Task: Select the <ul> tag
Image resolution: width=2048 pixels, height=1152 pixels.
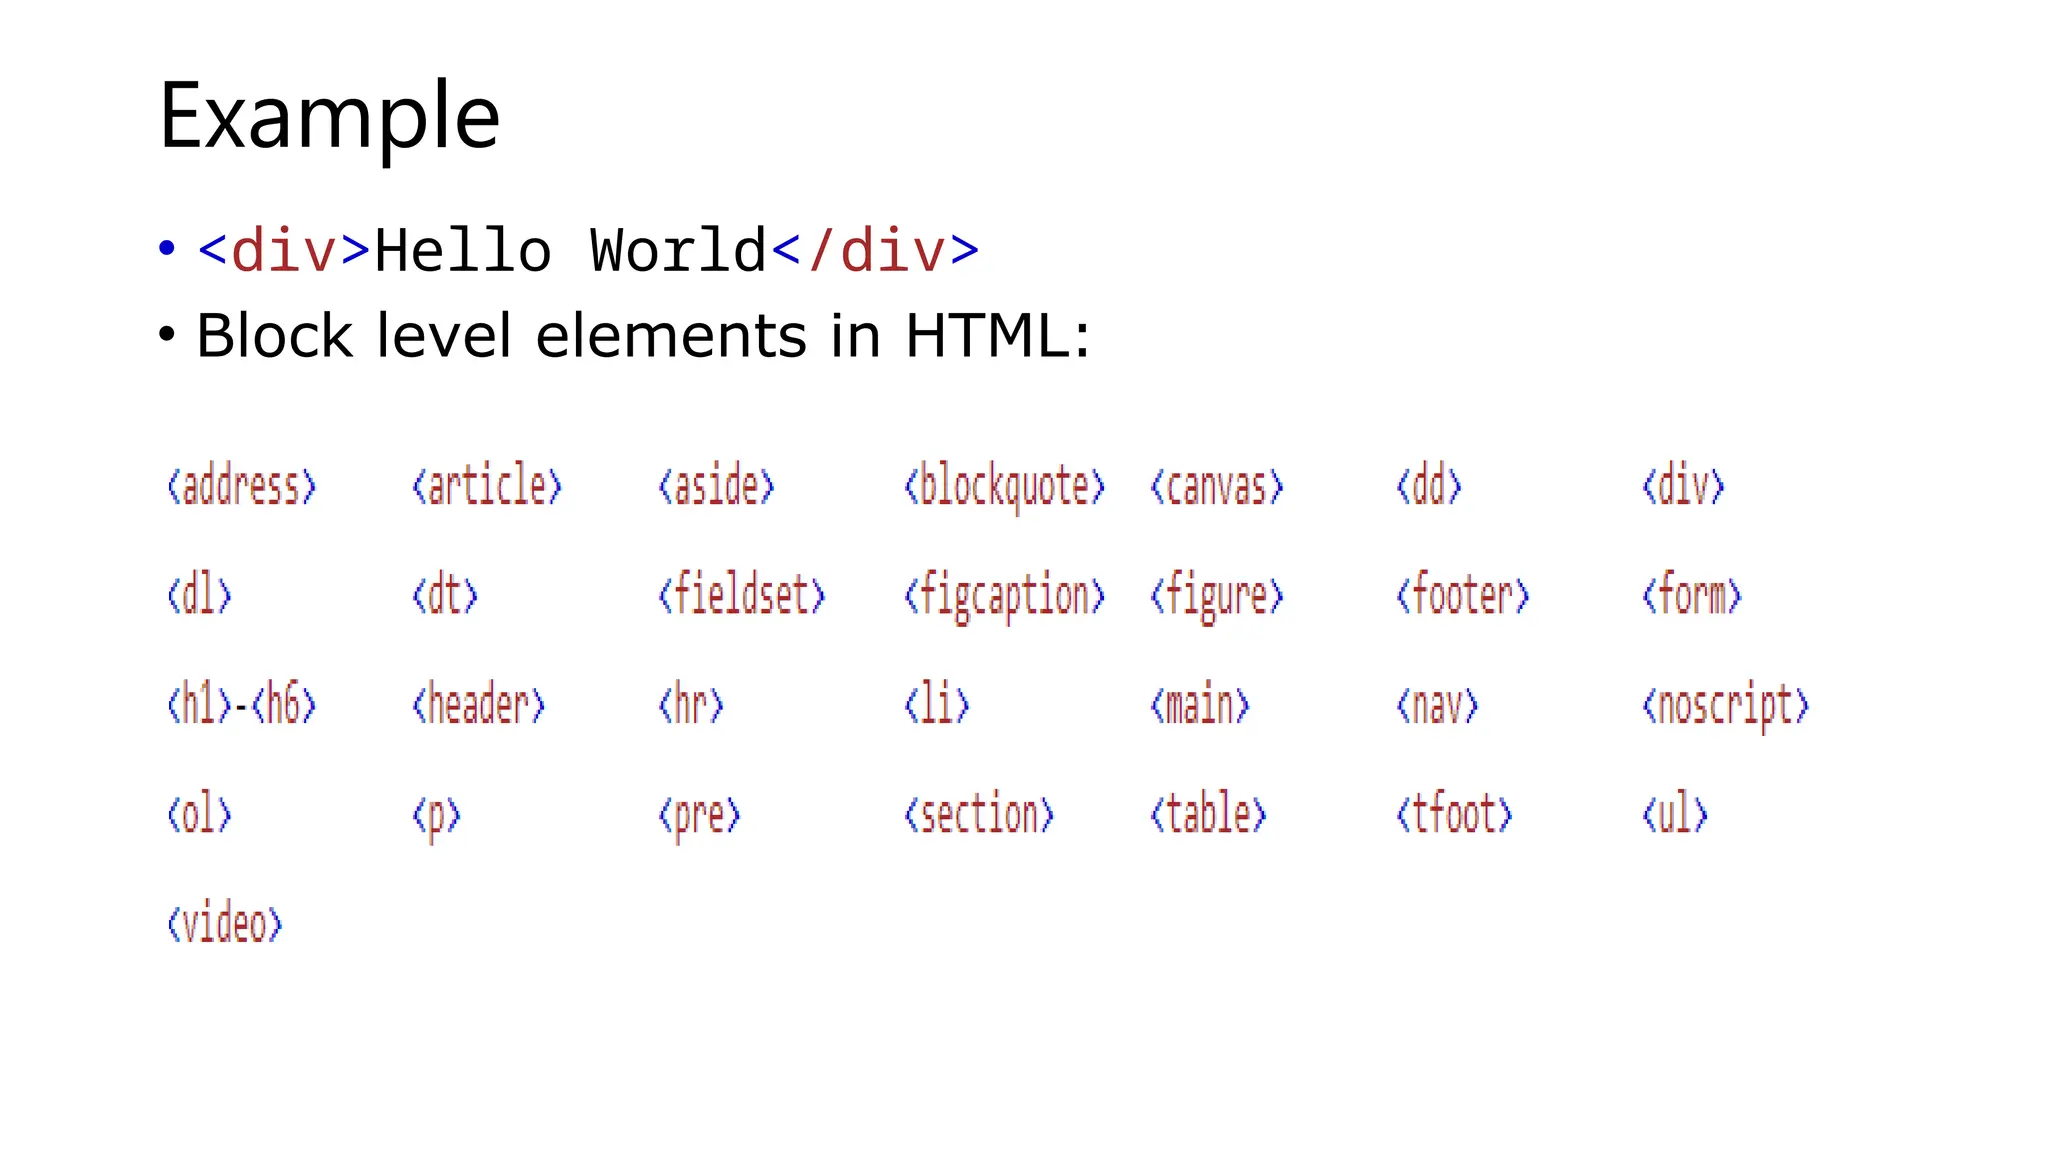Action: [x=1675, y=814]
